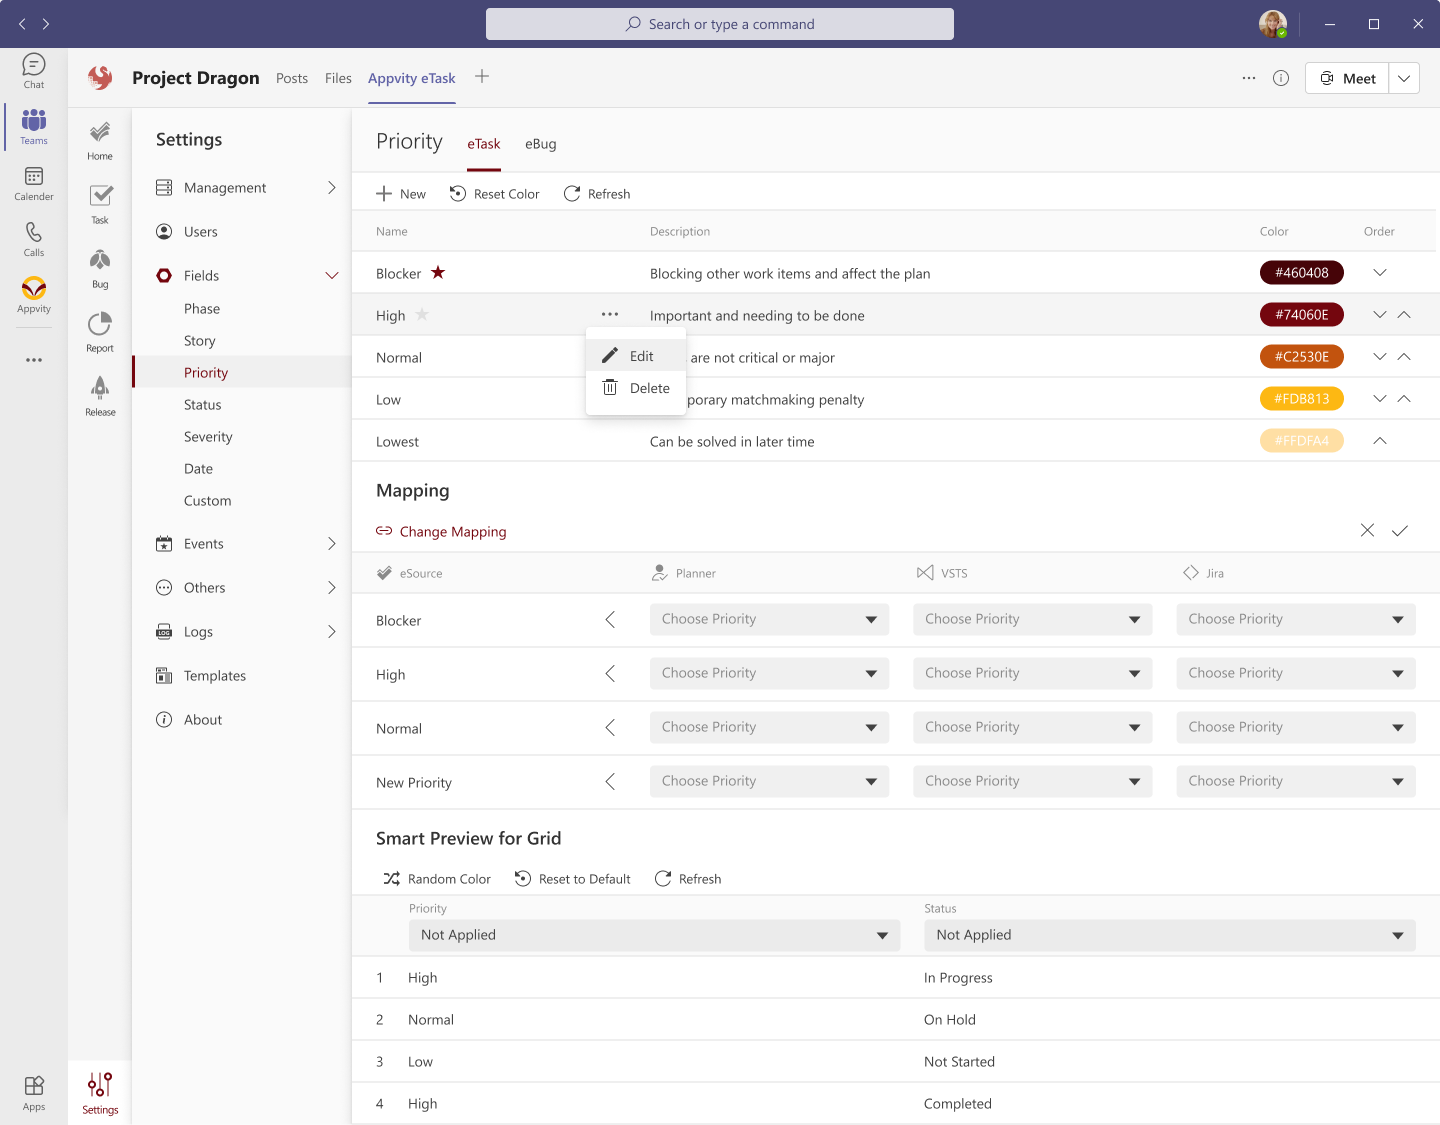
Task: Open the Appvity app in Teams rail
Action: (34, 294)
